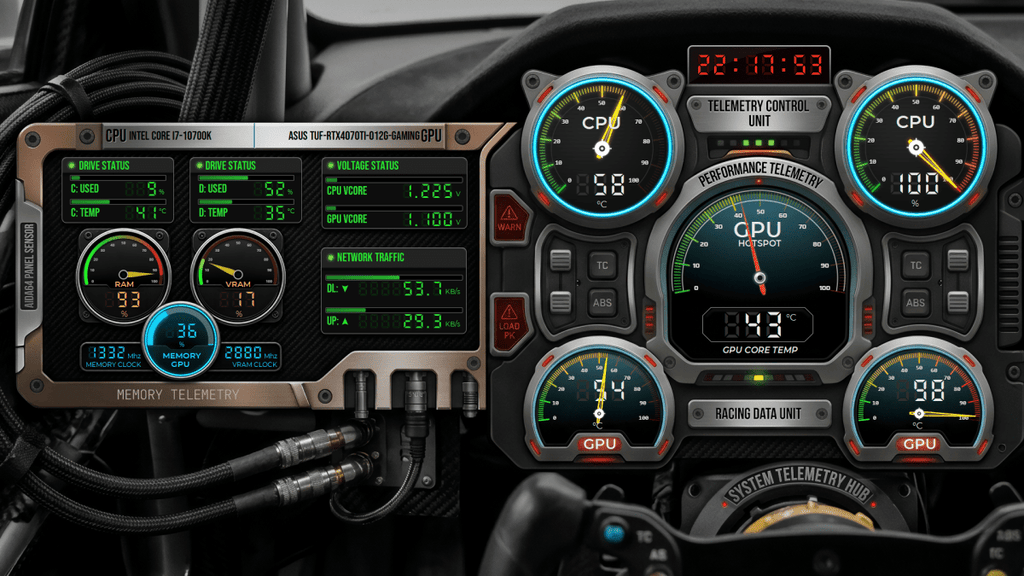Click the red WARN triangle button

click(509, 217)
